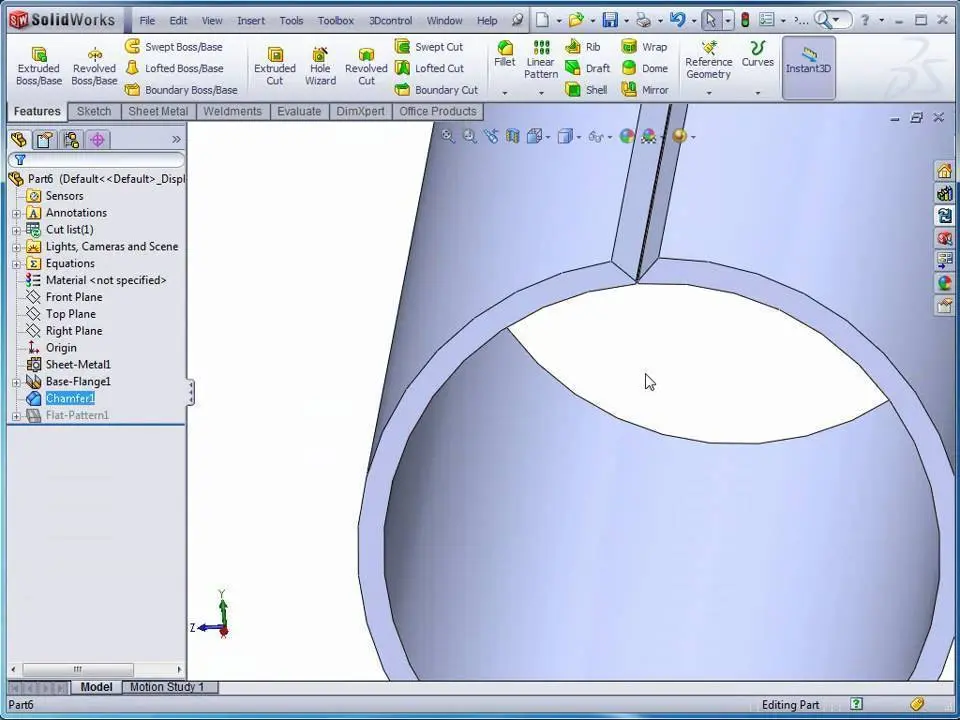Choose the Shell feature icon
960x720 pixels.
pyautogui.click(x=573, y=90)
